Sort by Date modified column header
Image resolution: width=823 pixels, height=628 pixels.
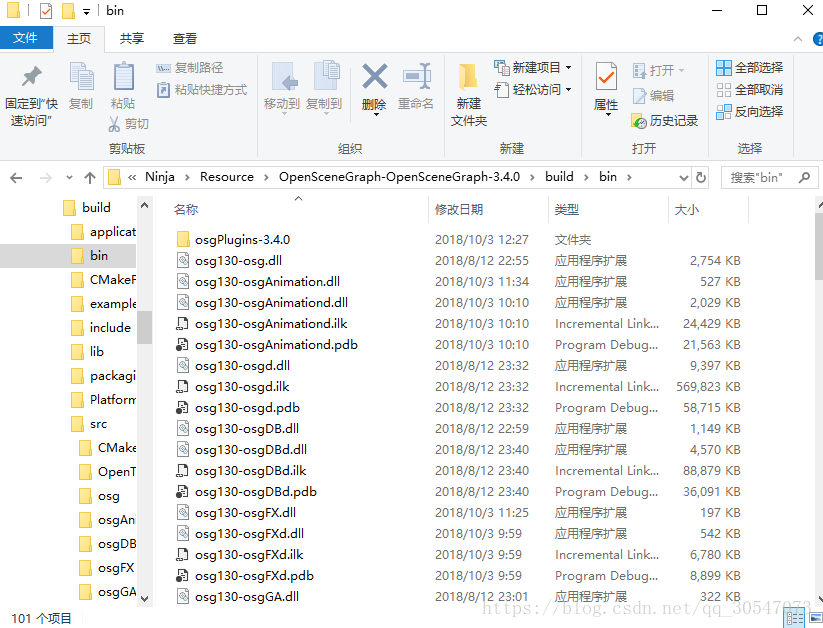(459, 210)
